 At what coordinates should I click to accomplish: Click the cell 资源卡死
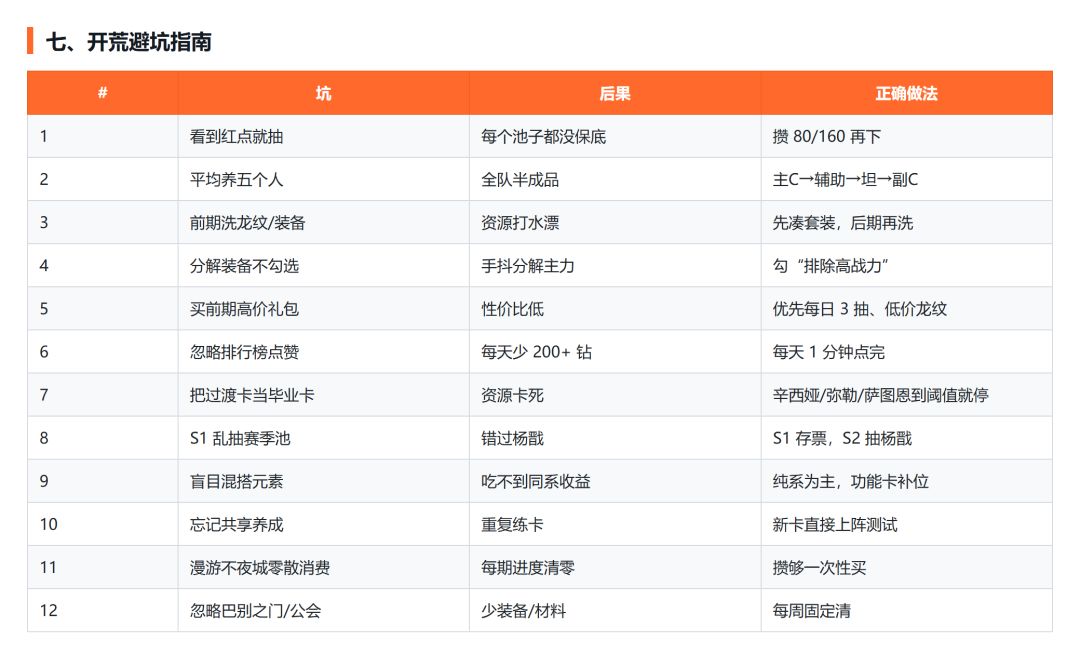pos(615,395)
